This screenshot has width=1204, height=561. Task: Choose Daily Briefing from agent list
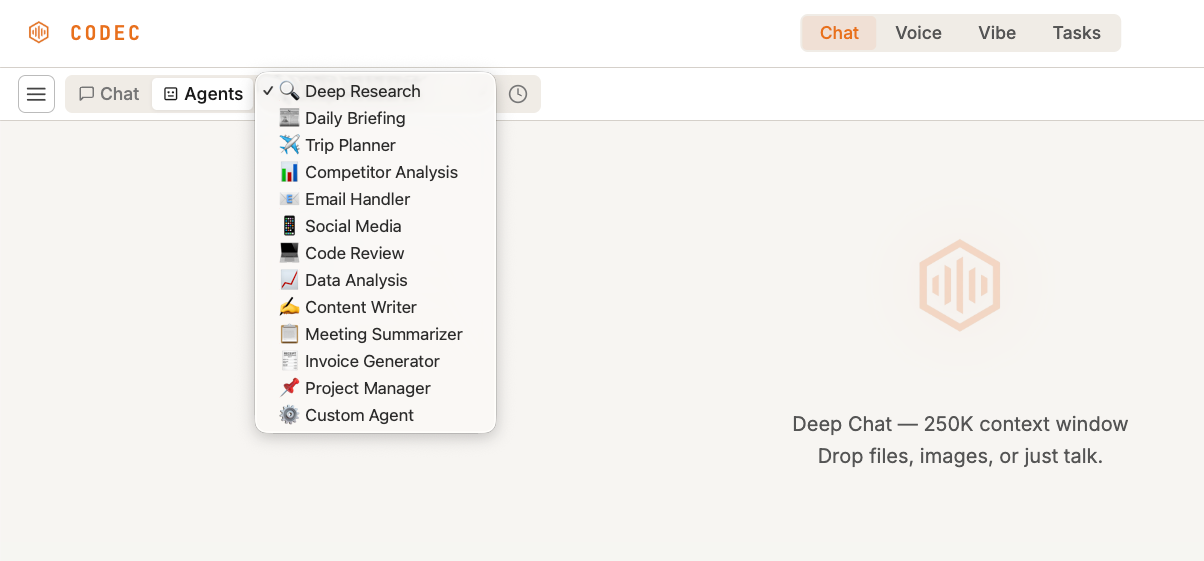click(375, 118)
